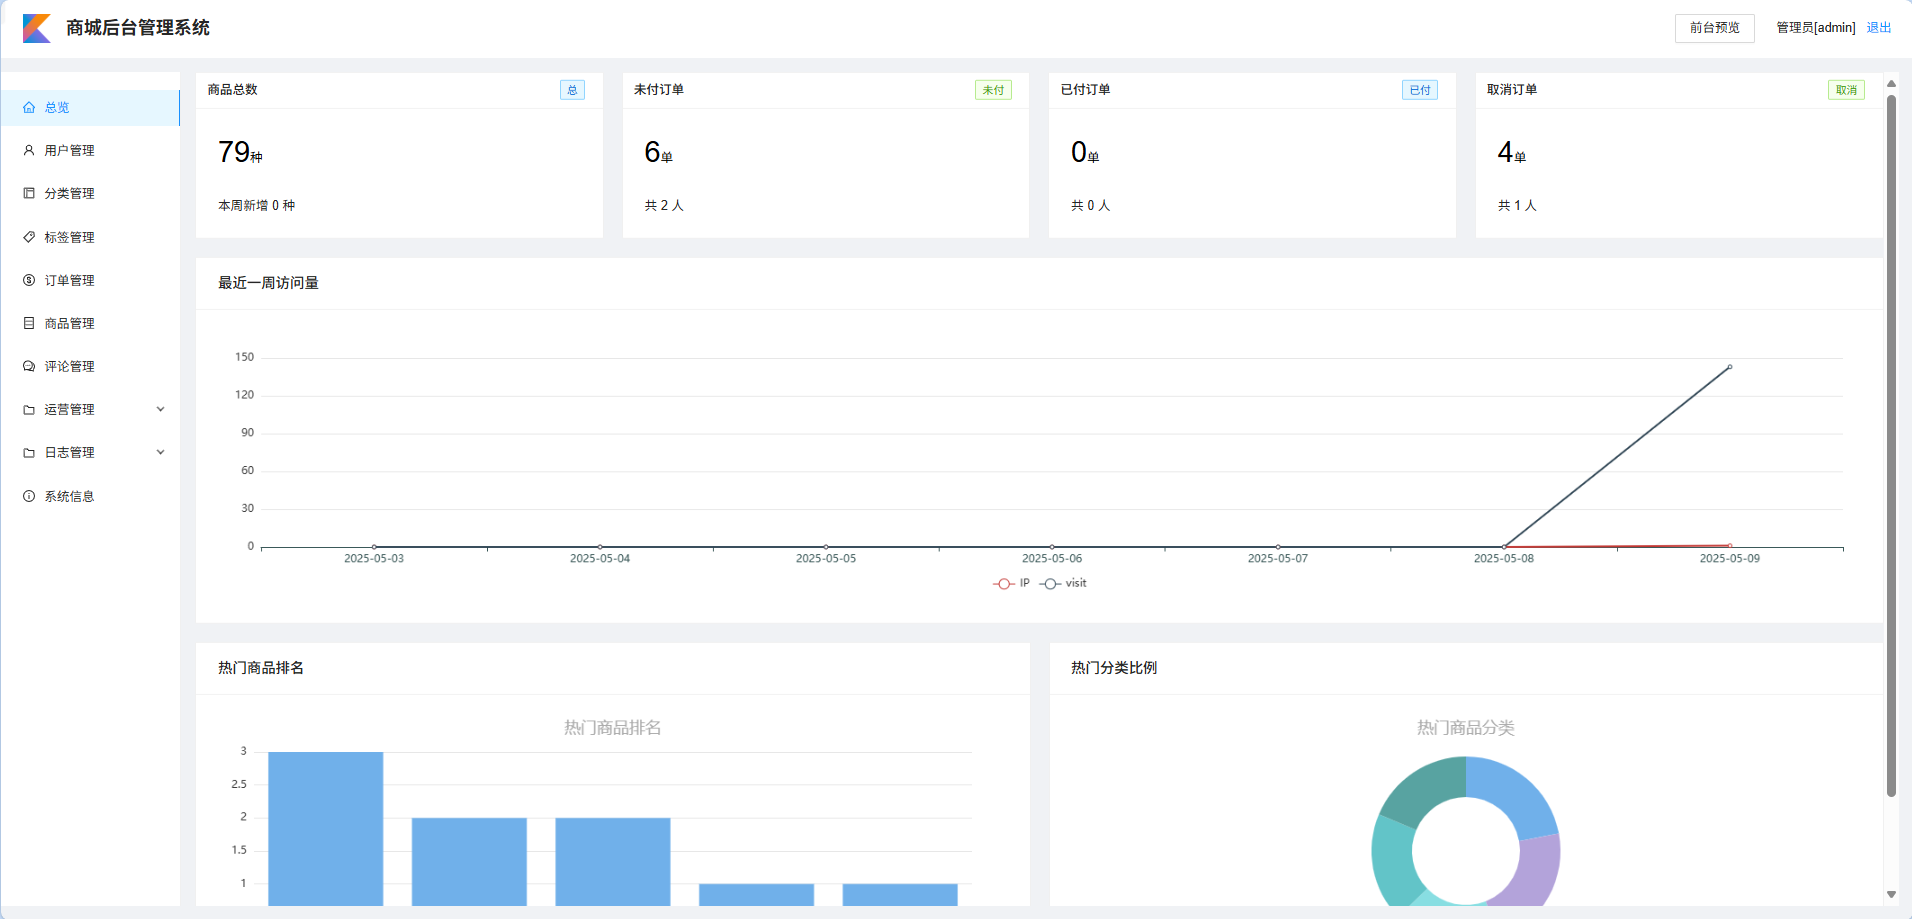
Task: Click the vertical scrollbar thumb
Action: coord(1891,445)
